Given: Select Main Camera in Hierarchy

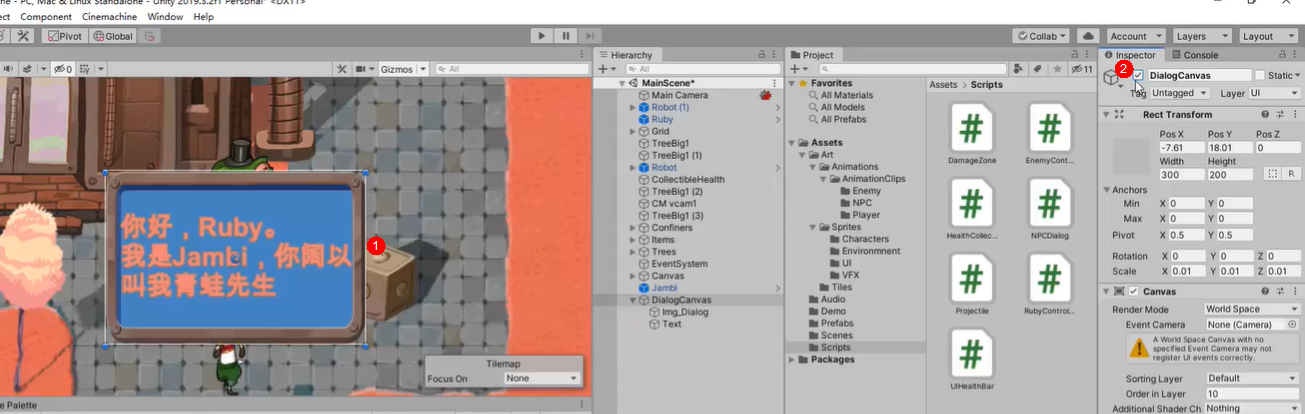Looking at the screenshot, I should click(679, 95).
